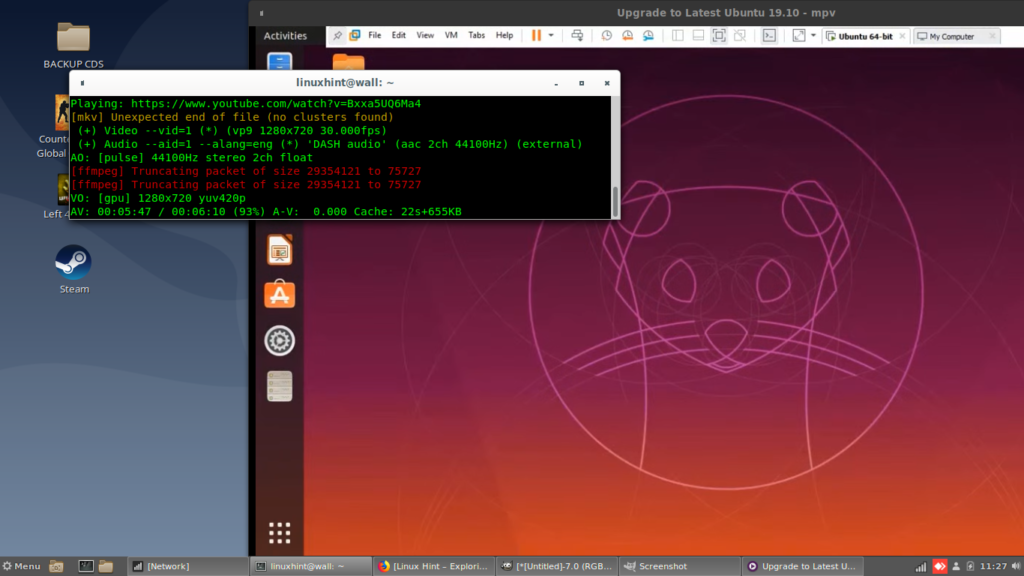Open the Menu button on the taskbar
Image resolution: width=1024 pixels, height=576 pixels.
(22, 566)
